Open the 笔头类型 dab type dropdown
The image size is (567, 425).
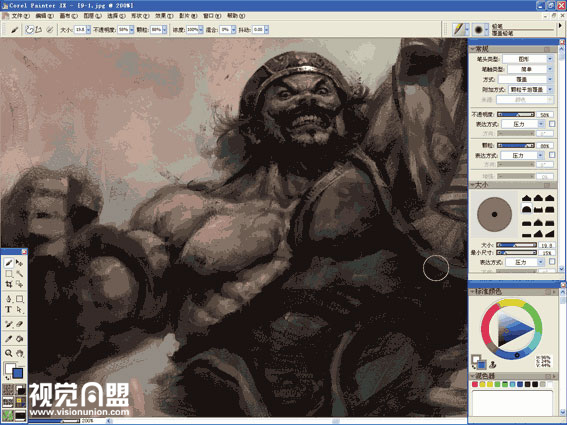coord(528,59)
